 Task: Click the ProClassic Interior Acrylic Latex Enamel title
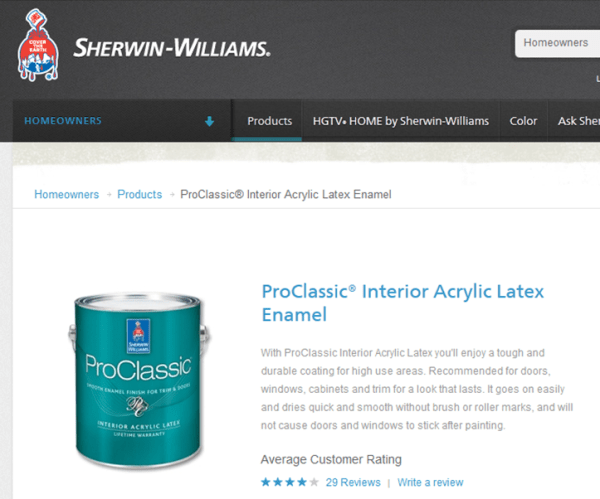pyautogui.click(x=403, y=303)
